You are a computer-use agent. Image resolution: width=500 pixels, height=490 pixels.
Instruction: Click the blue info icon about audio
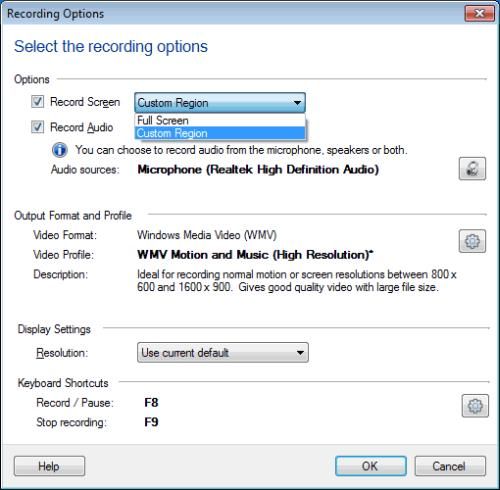click(60, 150)
